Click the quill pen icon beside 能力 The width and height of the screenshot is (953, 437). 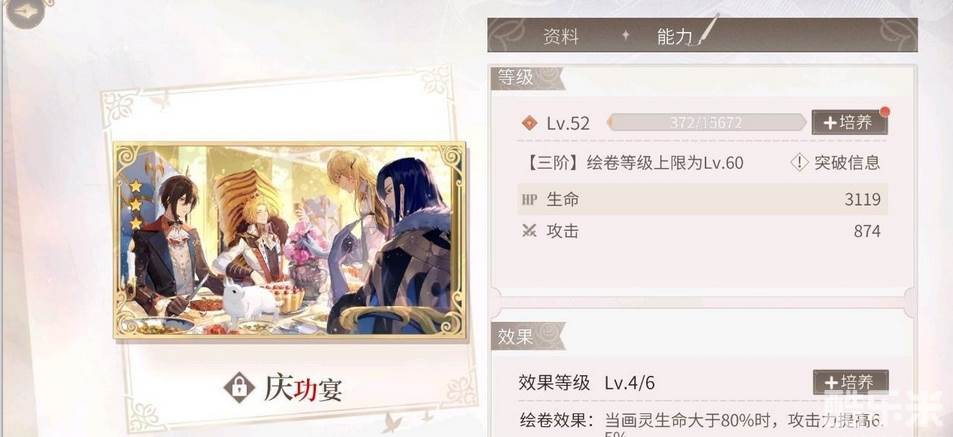pyautogui.click(x=706, y=29)
